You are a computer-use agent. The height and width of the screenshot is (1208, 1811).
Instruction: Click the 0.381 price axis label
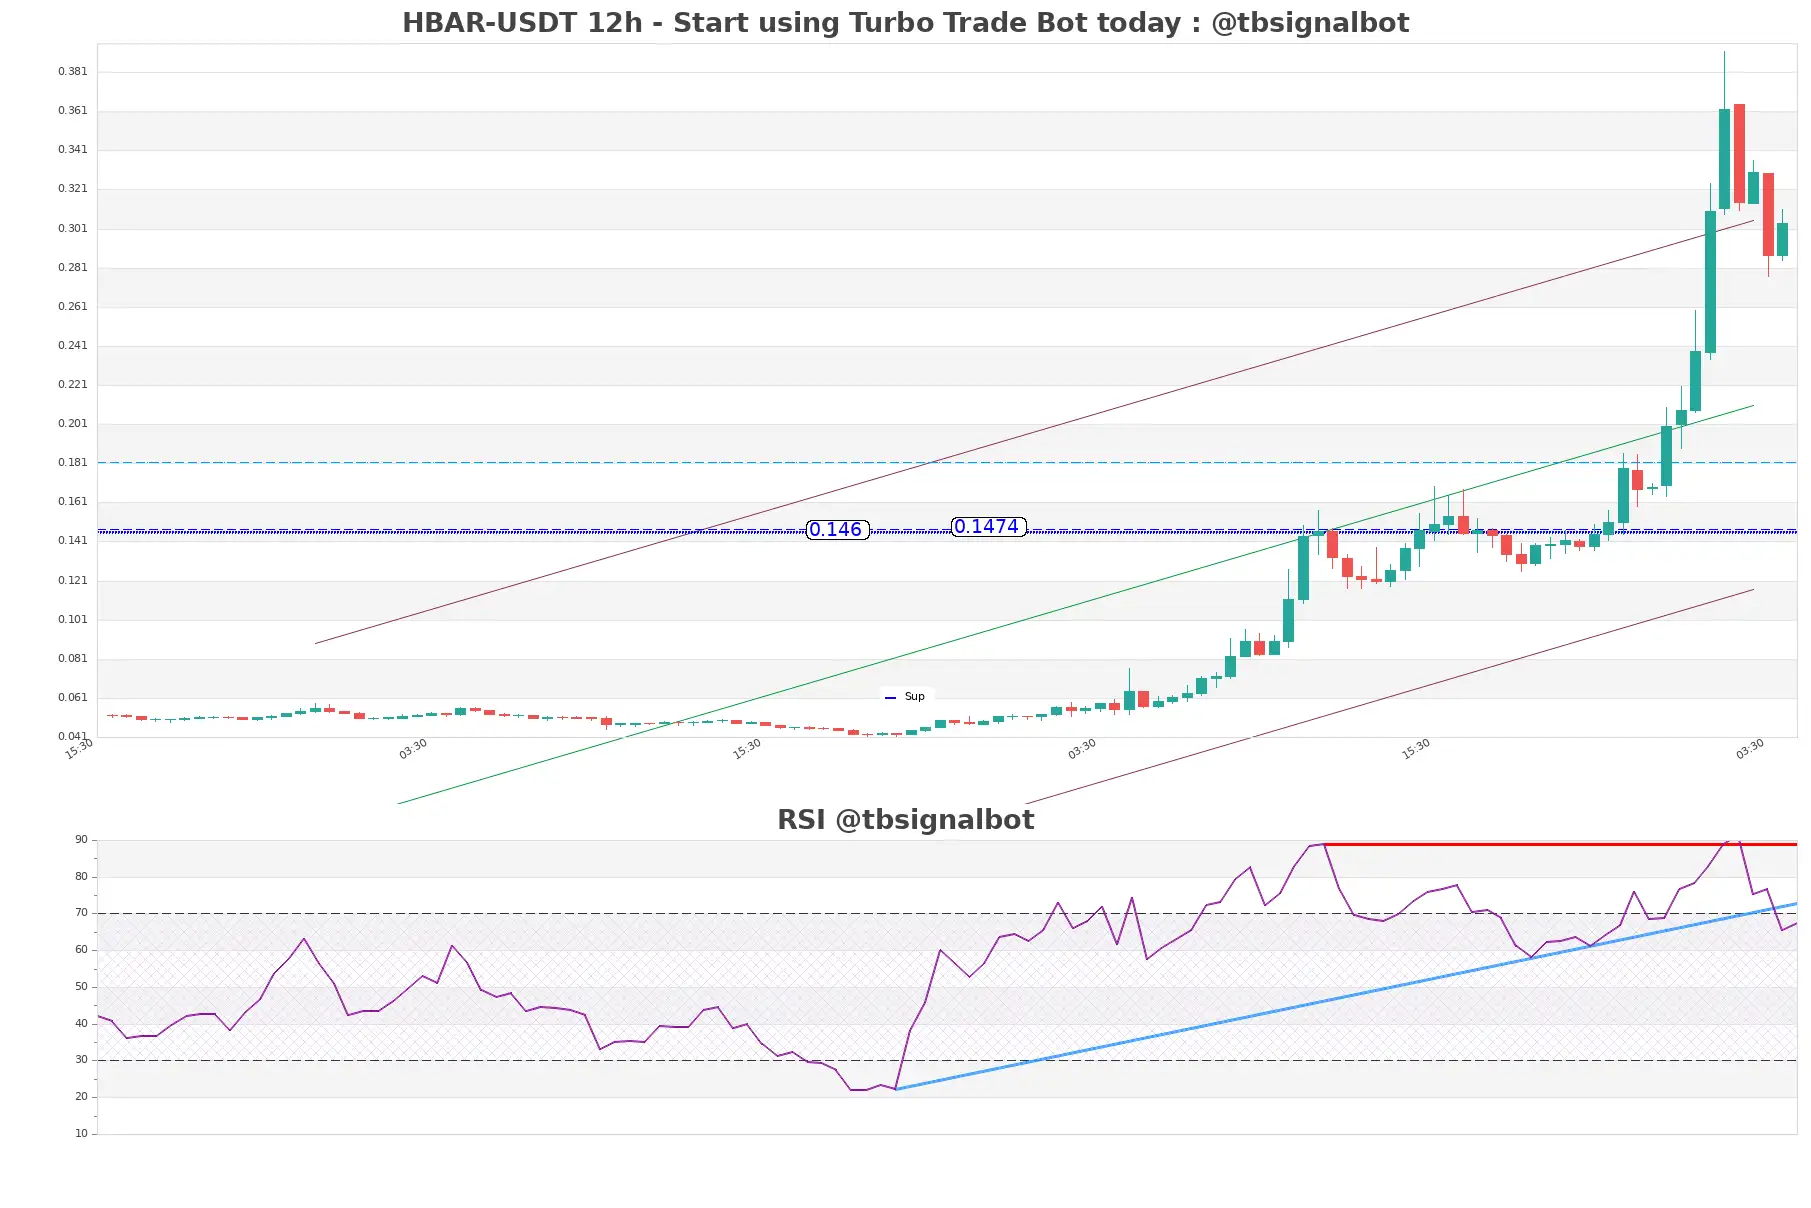72,72
